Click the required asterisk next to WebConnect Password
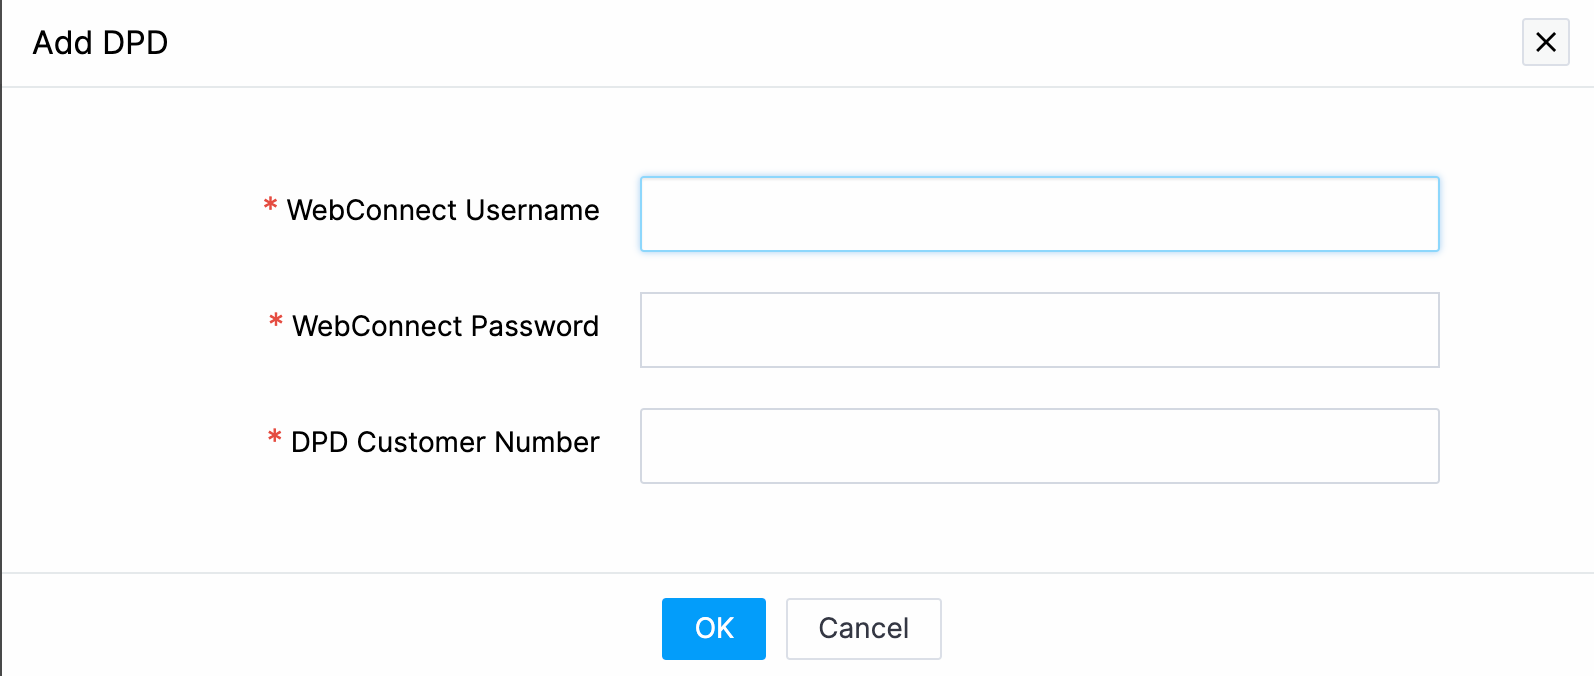 pos(276,323)
